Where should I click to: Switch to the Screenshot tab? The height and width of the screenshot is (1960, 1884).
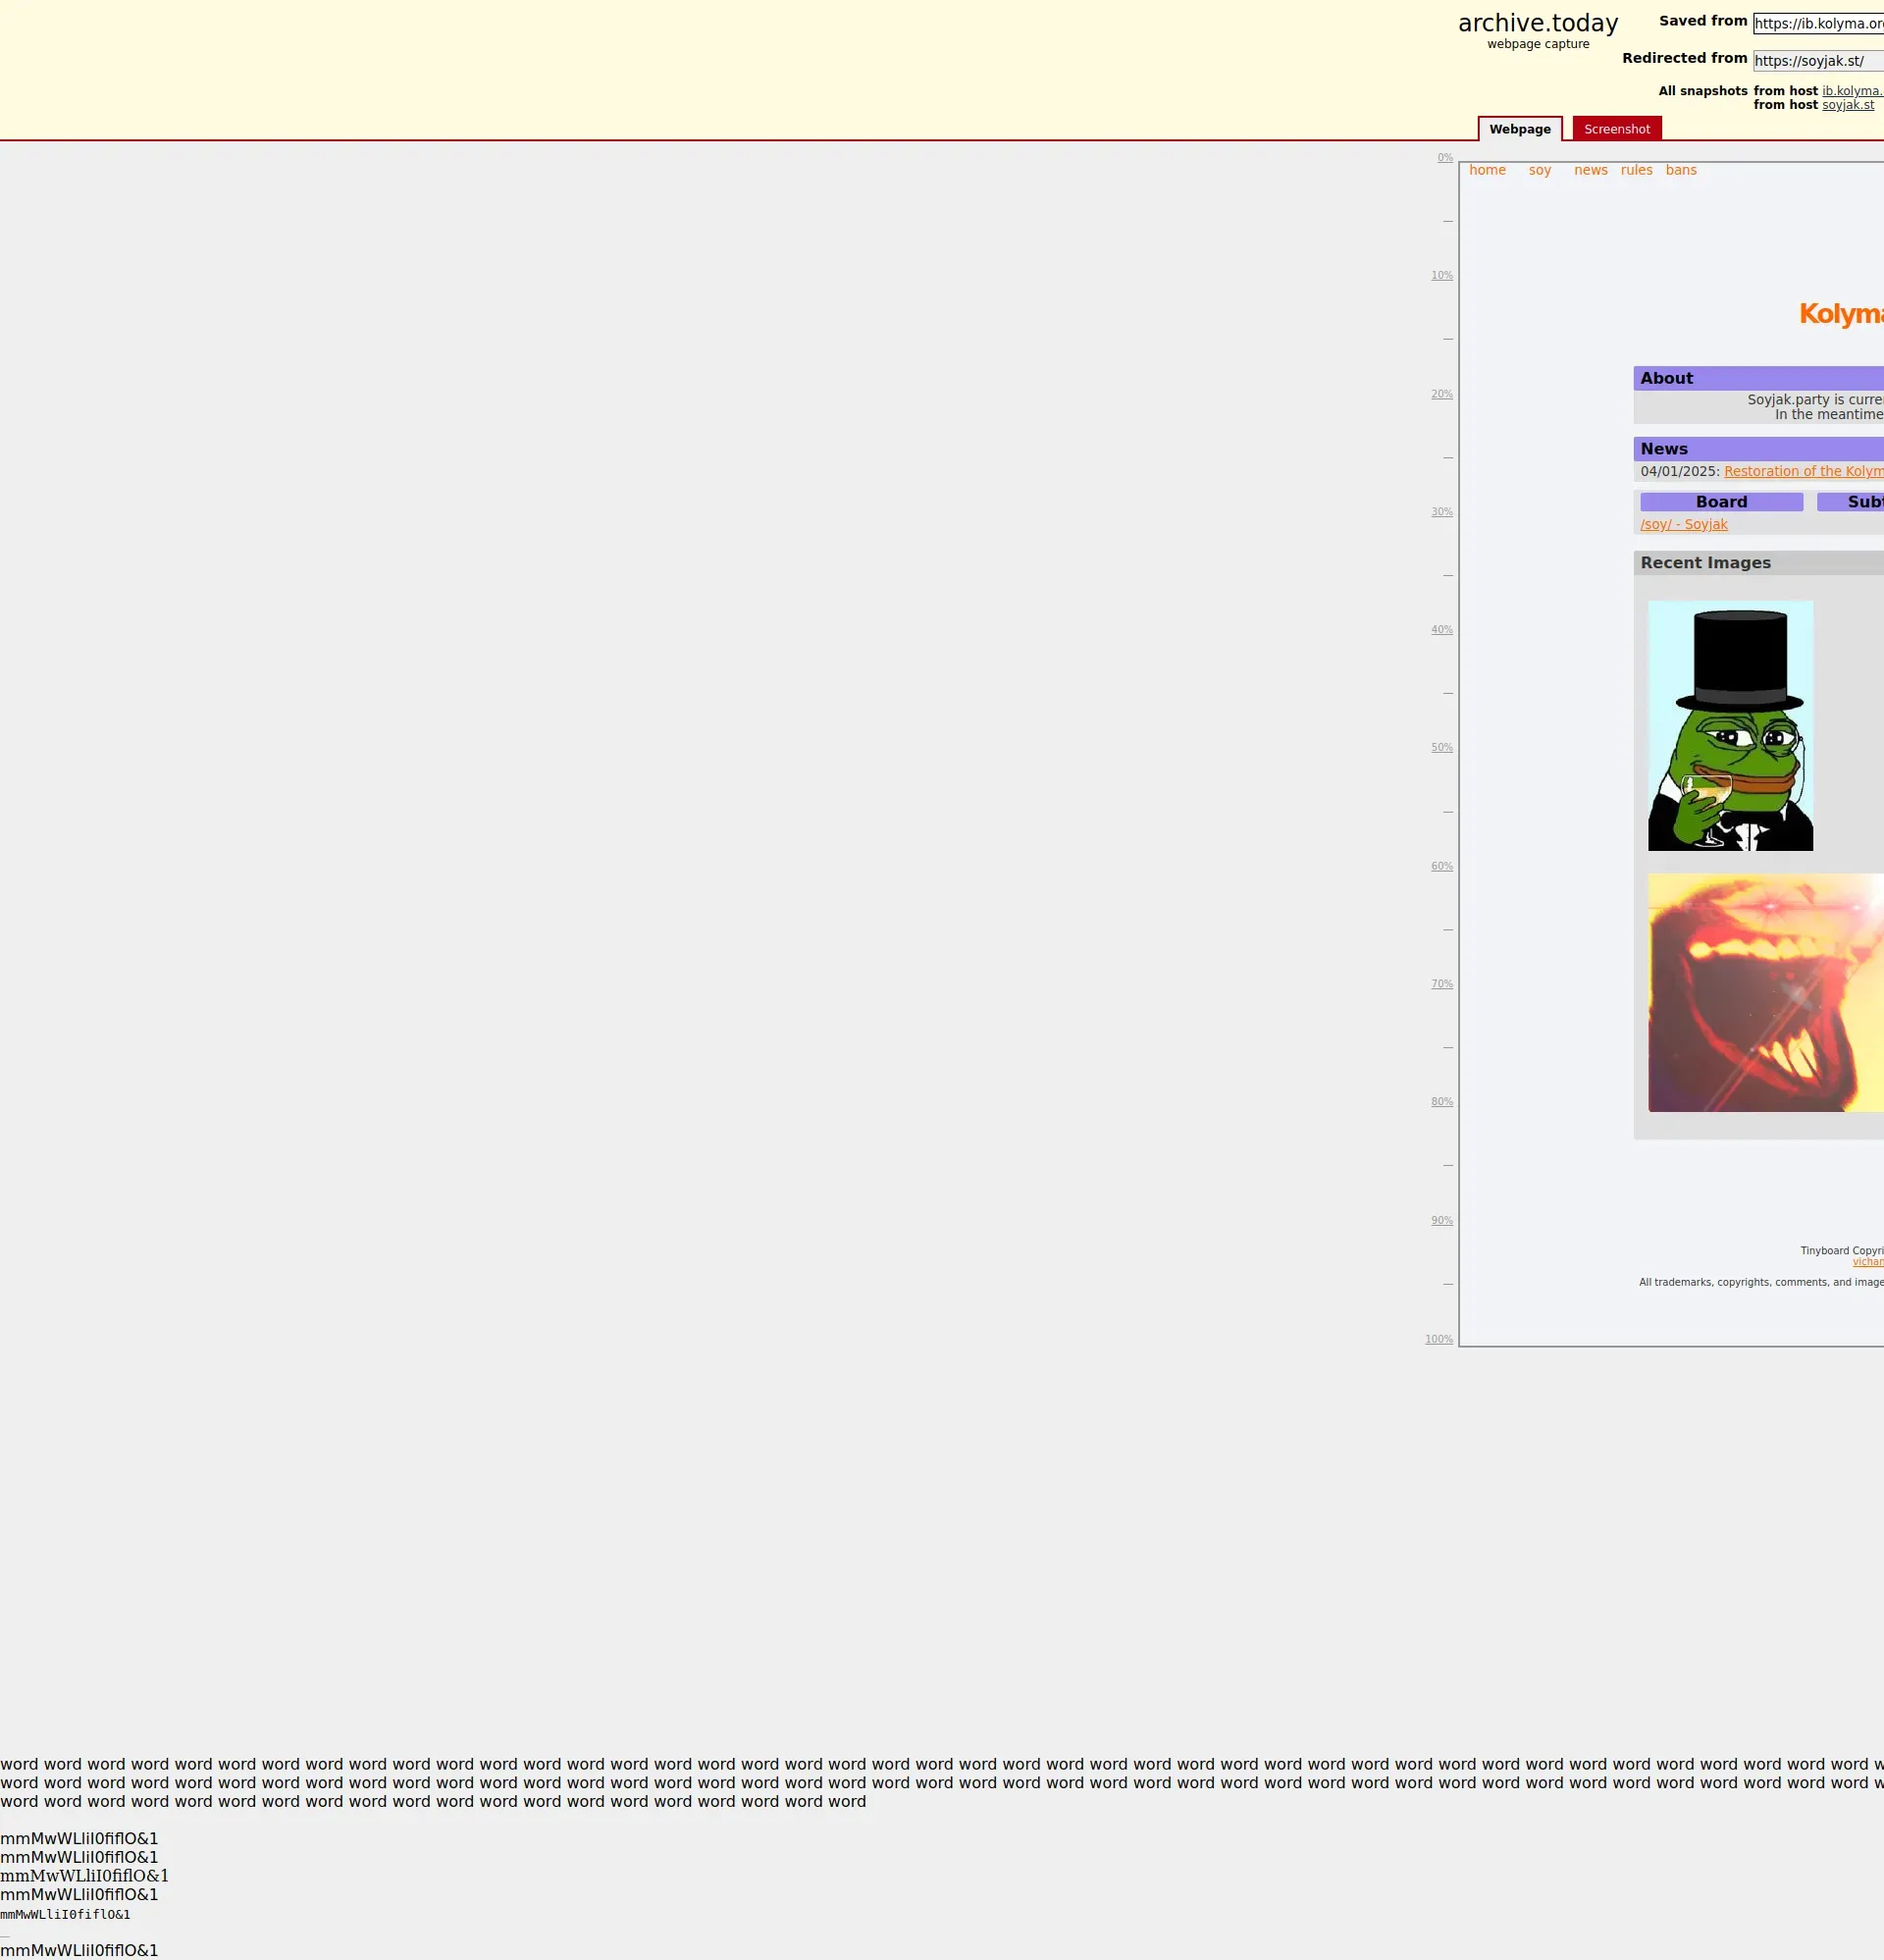(x=1616, y=129)
